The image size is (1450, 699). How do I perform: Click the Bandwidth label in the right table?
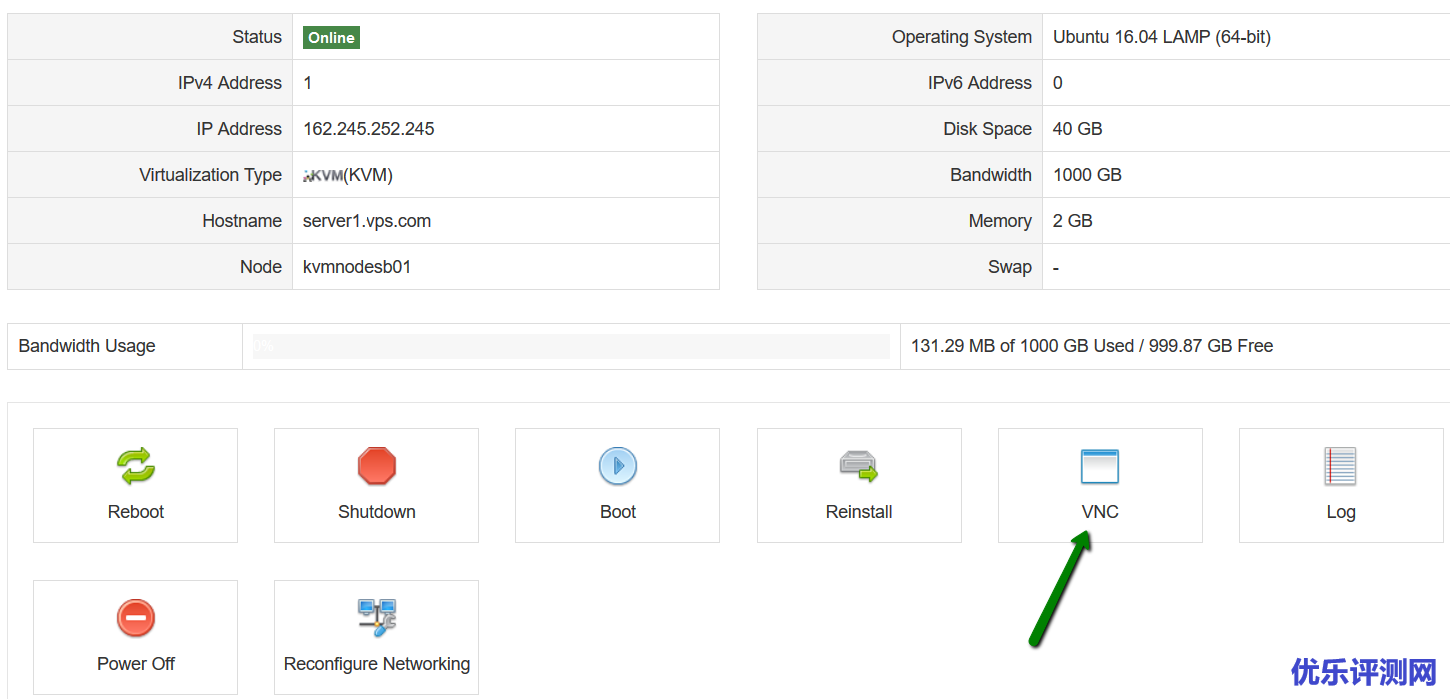coord(991,175)
